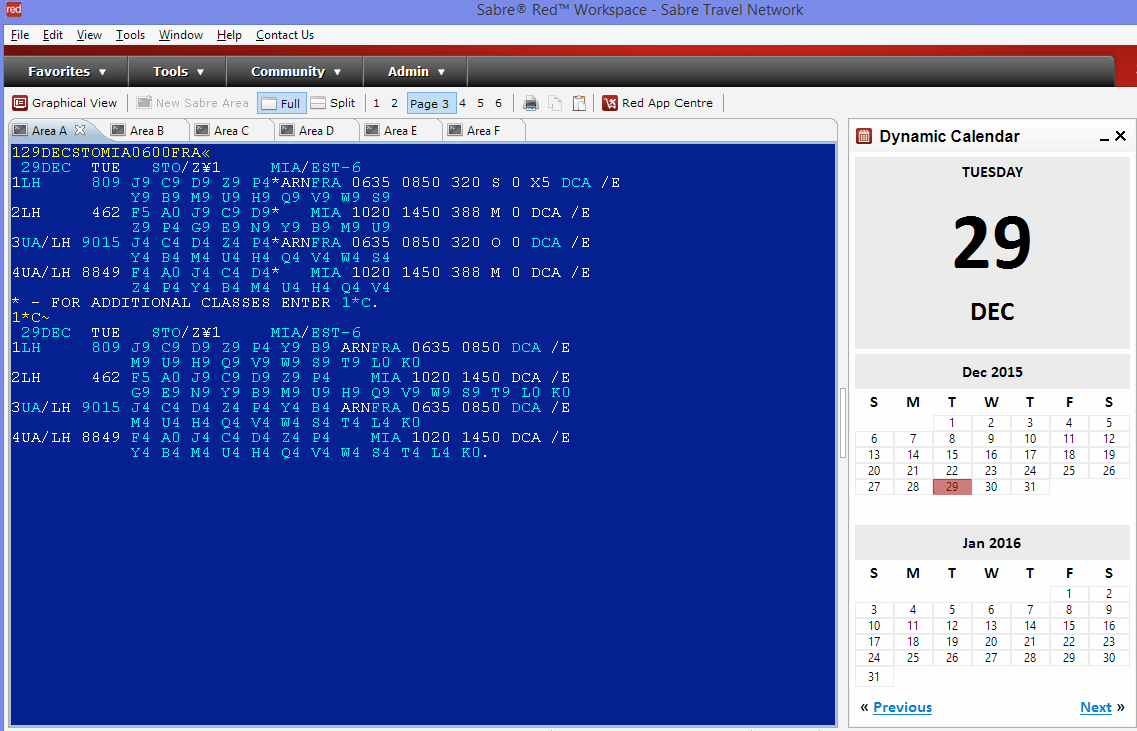Image resolution: width=1137 pixels, height=731 pixels.
Task: Expand the Favorites dropdown
Action: pos(67,71)
